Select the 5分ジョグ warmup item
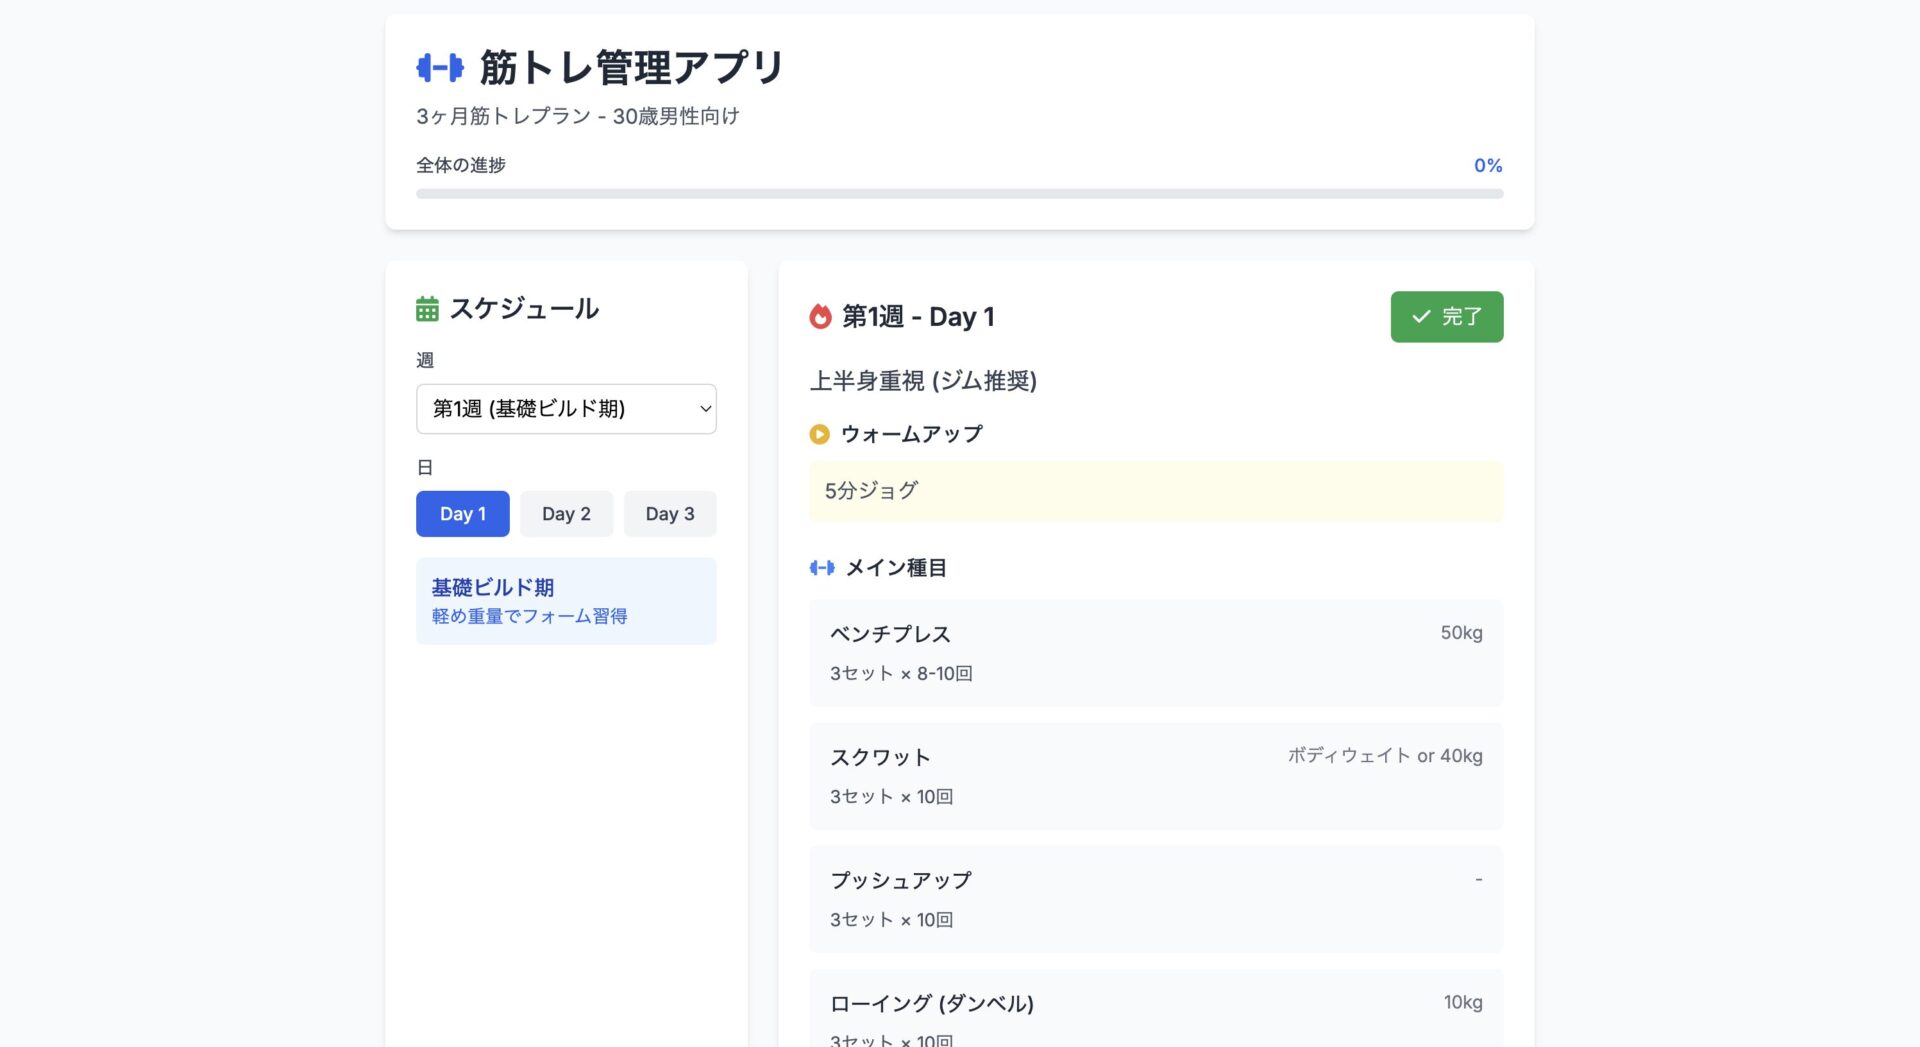This screenshot has height=1047, width=1920. (1156, 491)
